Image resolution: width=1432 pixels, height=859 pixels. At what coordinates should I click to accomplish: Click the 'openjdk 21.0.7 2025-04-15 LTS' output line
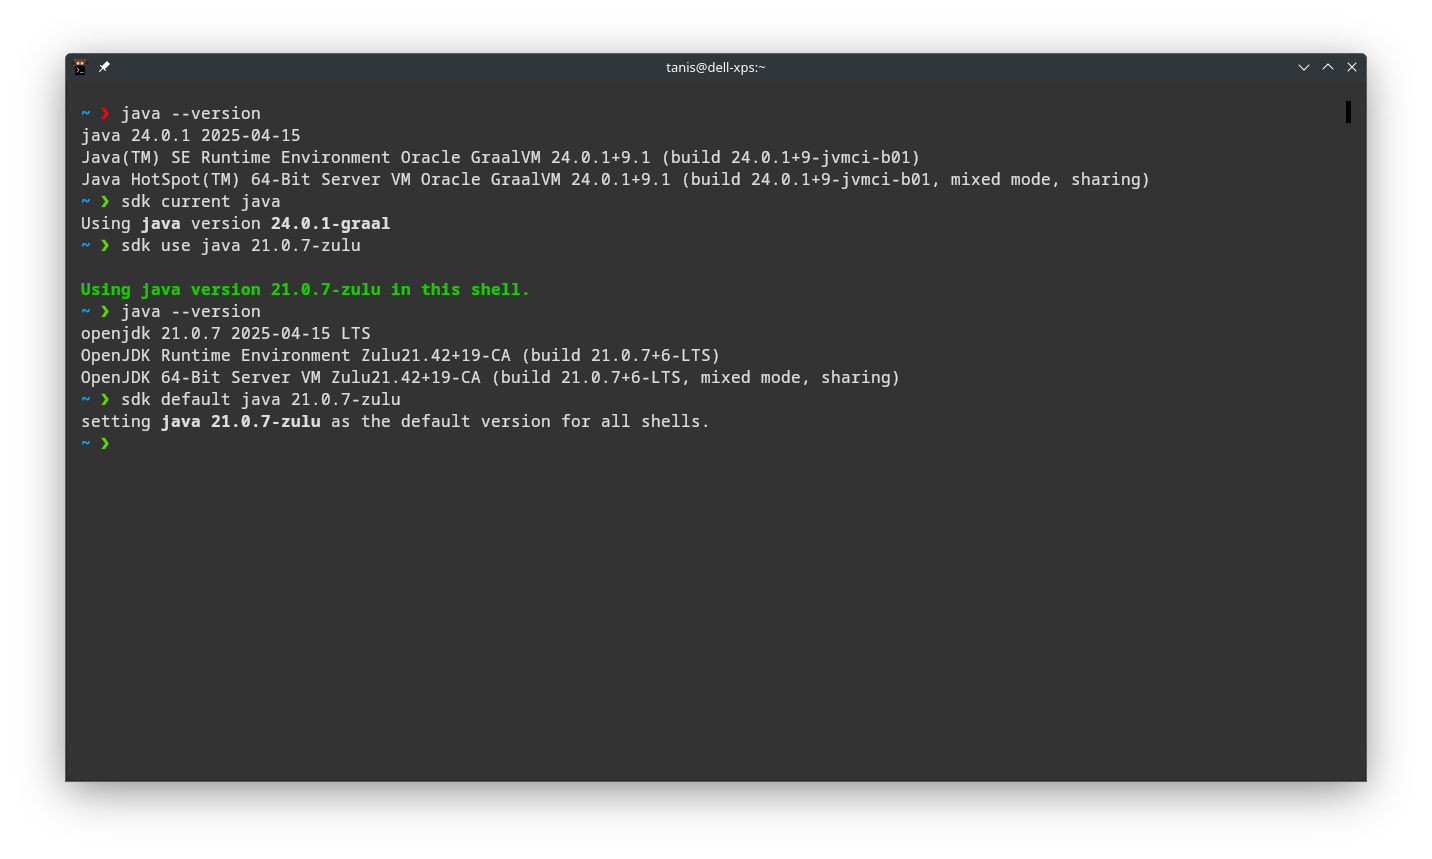[x=226, y=334]
